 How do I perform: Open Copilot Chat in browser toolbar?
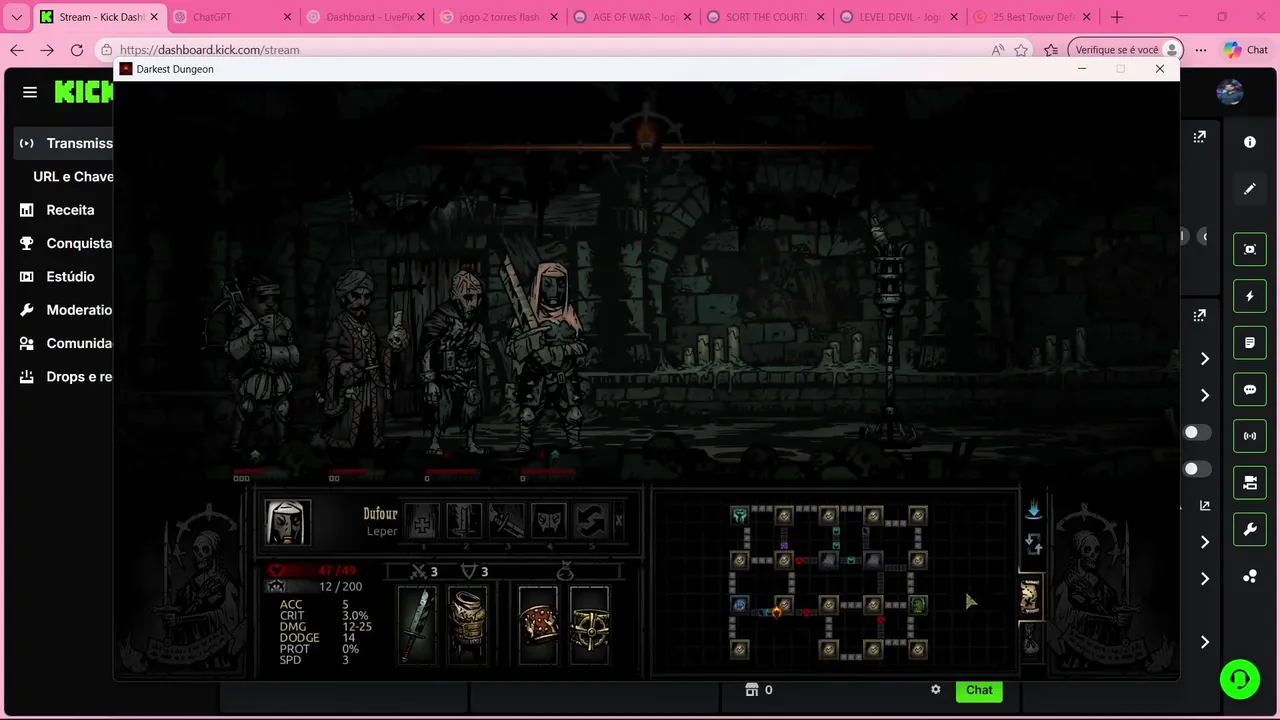pos(1245,50)
